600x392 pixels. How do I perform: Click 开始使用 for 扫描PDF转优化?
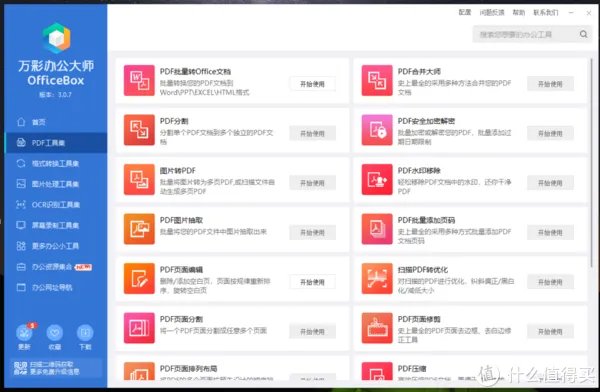tap(550, 282)
